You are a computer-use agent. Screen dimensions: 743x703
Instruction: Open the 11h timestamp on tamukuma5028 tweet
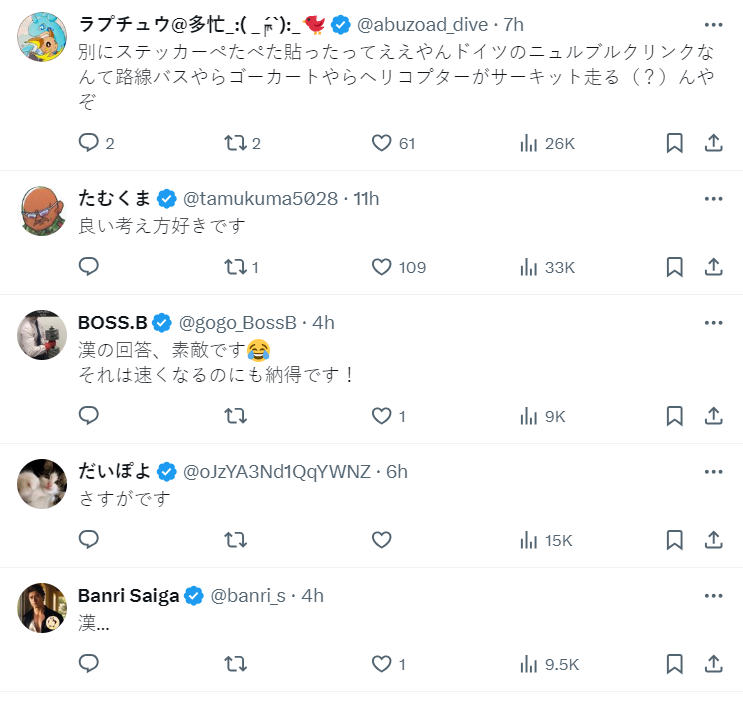366,198
